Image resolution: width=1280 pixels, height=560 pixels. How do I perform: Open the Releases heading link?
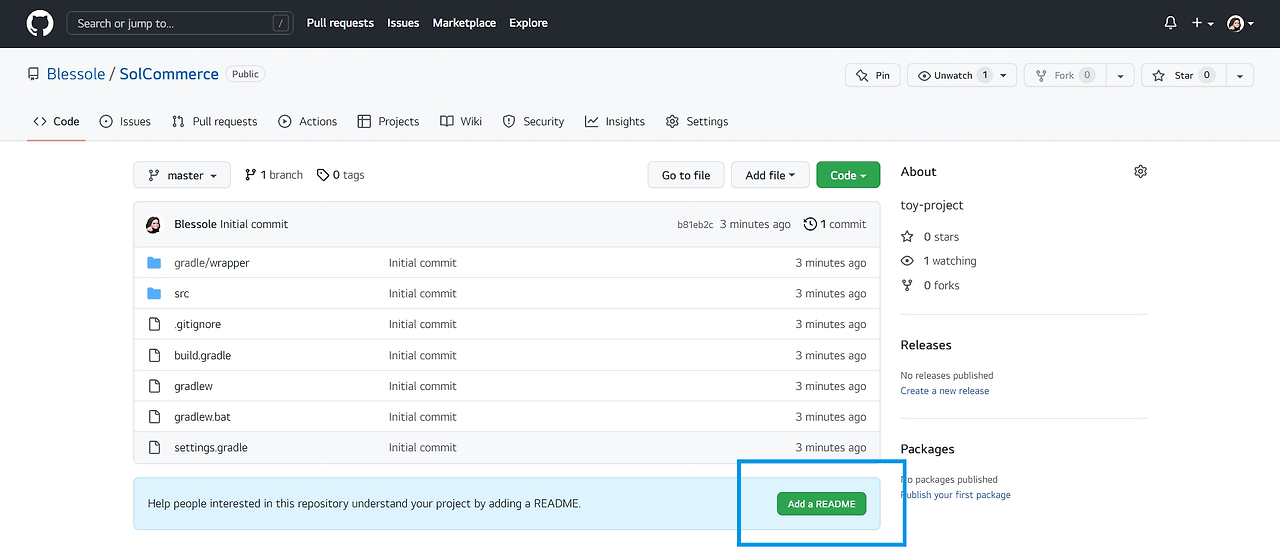926,345
